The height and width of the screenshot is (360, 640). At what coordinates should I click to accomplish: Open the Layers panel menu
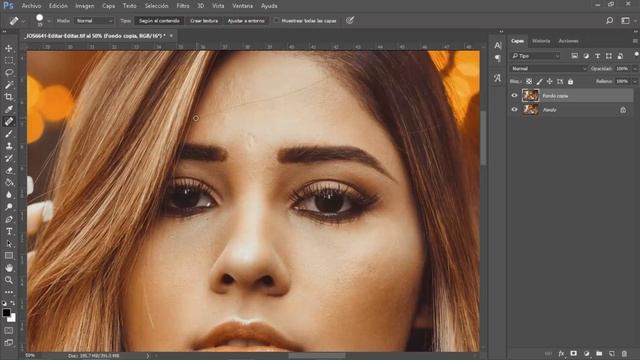point(635,41)
